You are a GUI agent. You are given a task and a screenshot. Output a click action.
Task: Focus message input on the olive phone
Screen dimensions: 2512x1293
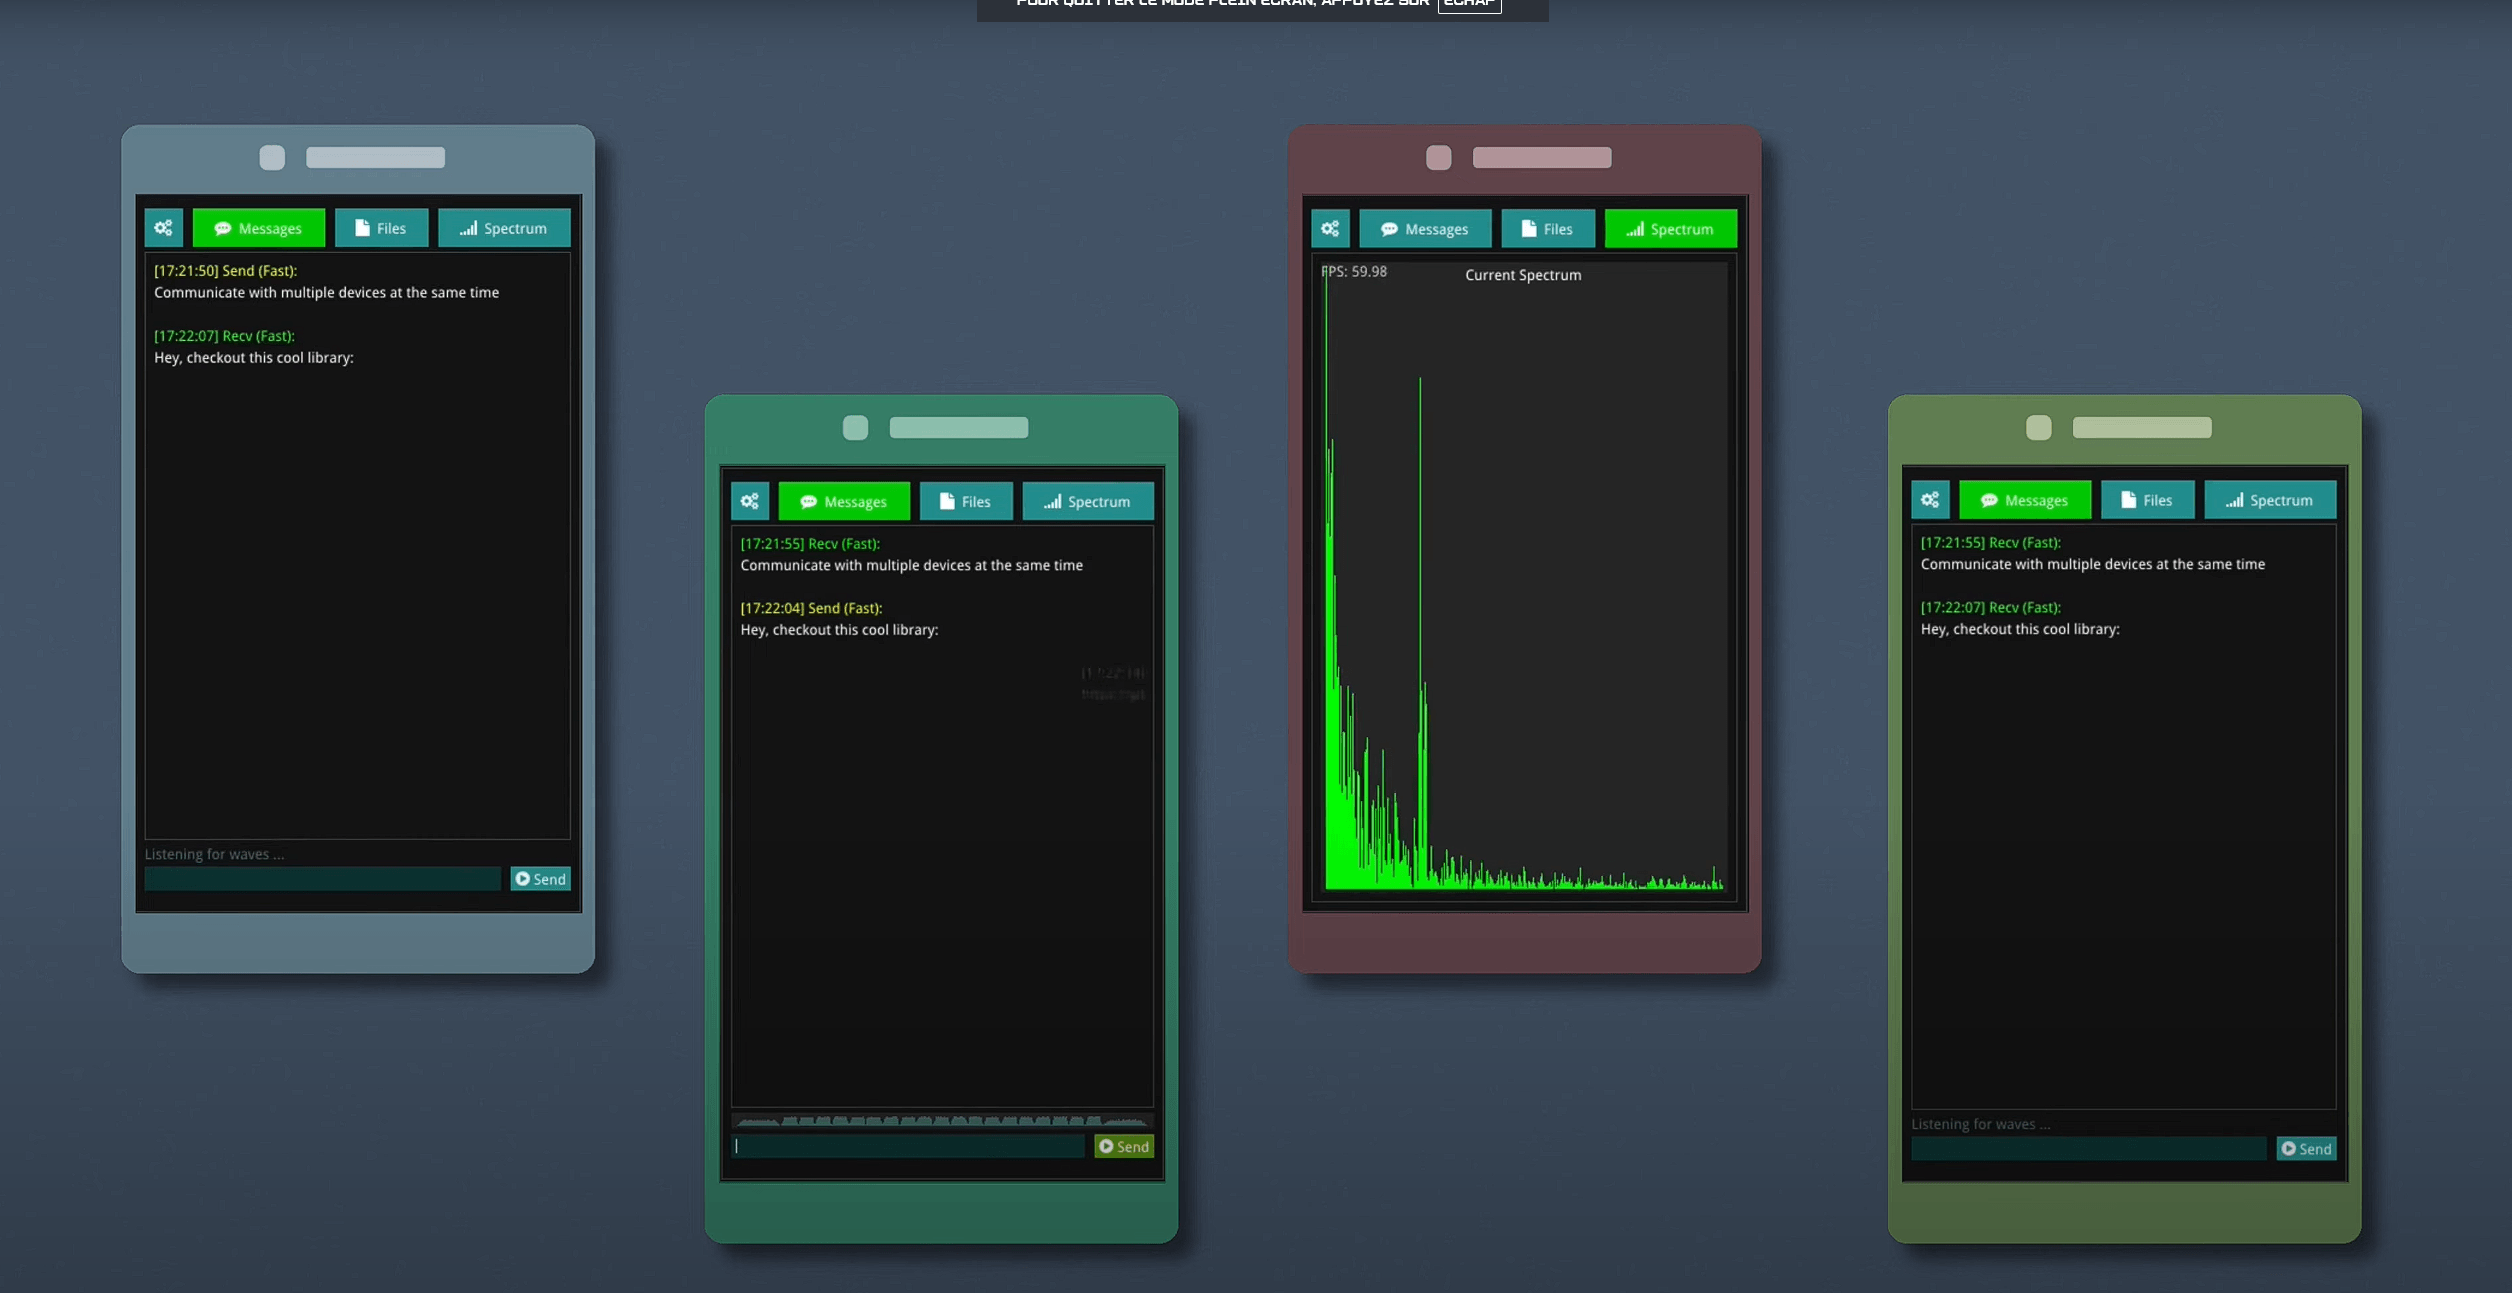[2088, 1149]
